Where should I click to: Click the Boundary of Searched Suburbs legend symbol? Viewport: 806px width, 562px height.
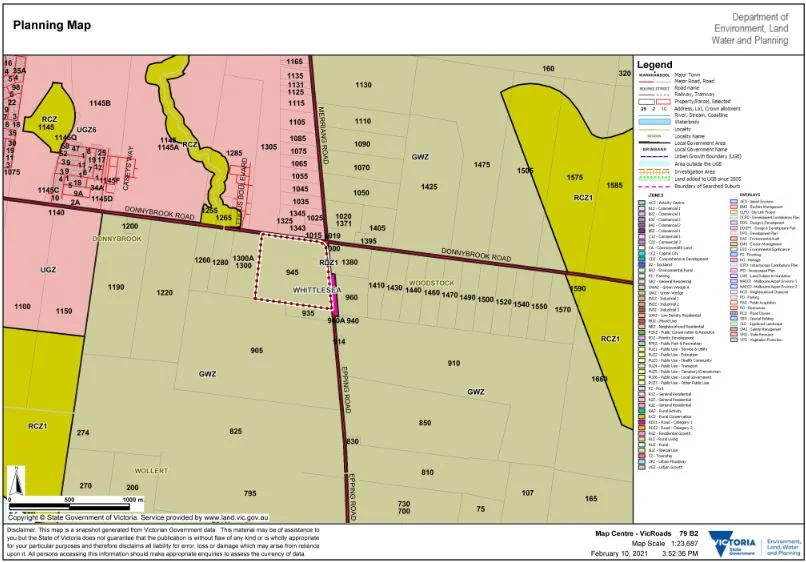656,184
